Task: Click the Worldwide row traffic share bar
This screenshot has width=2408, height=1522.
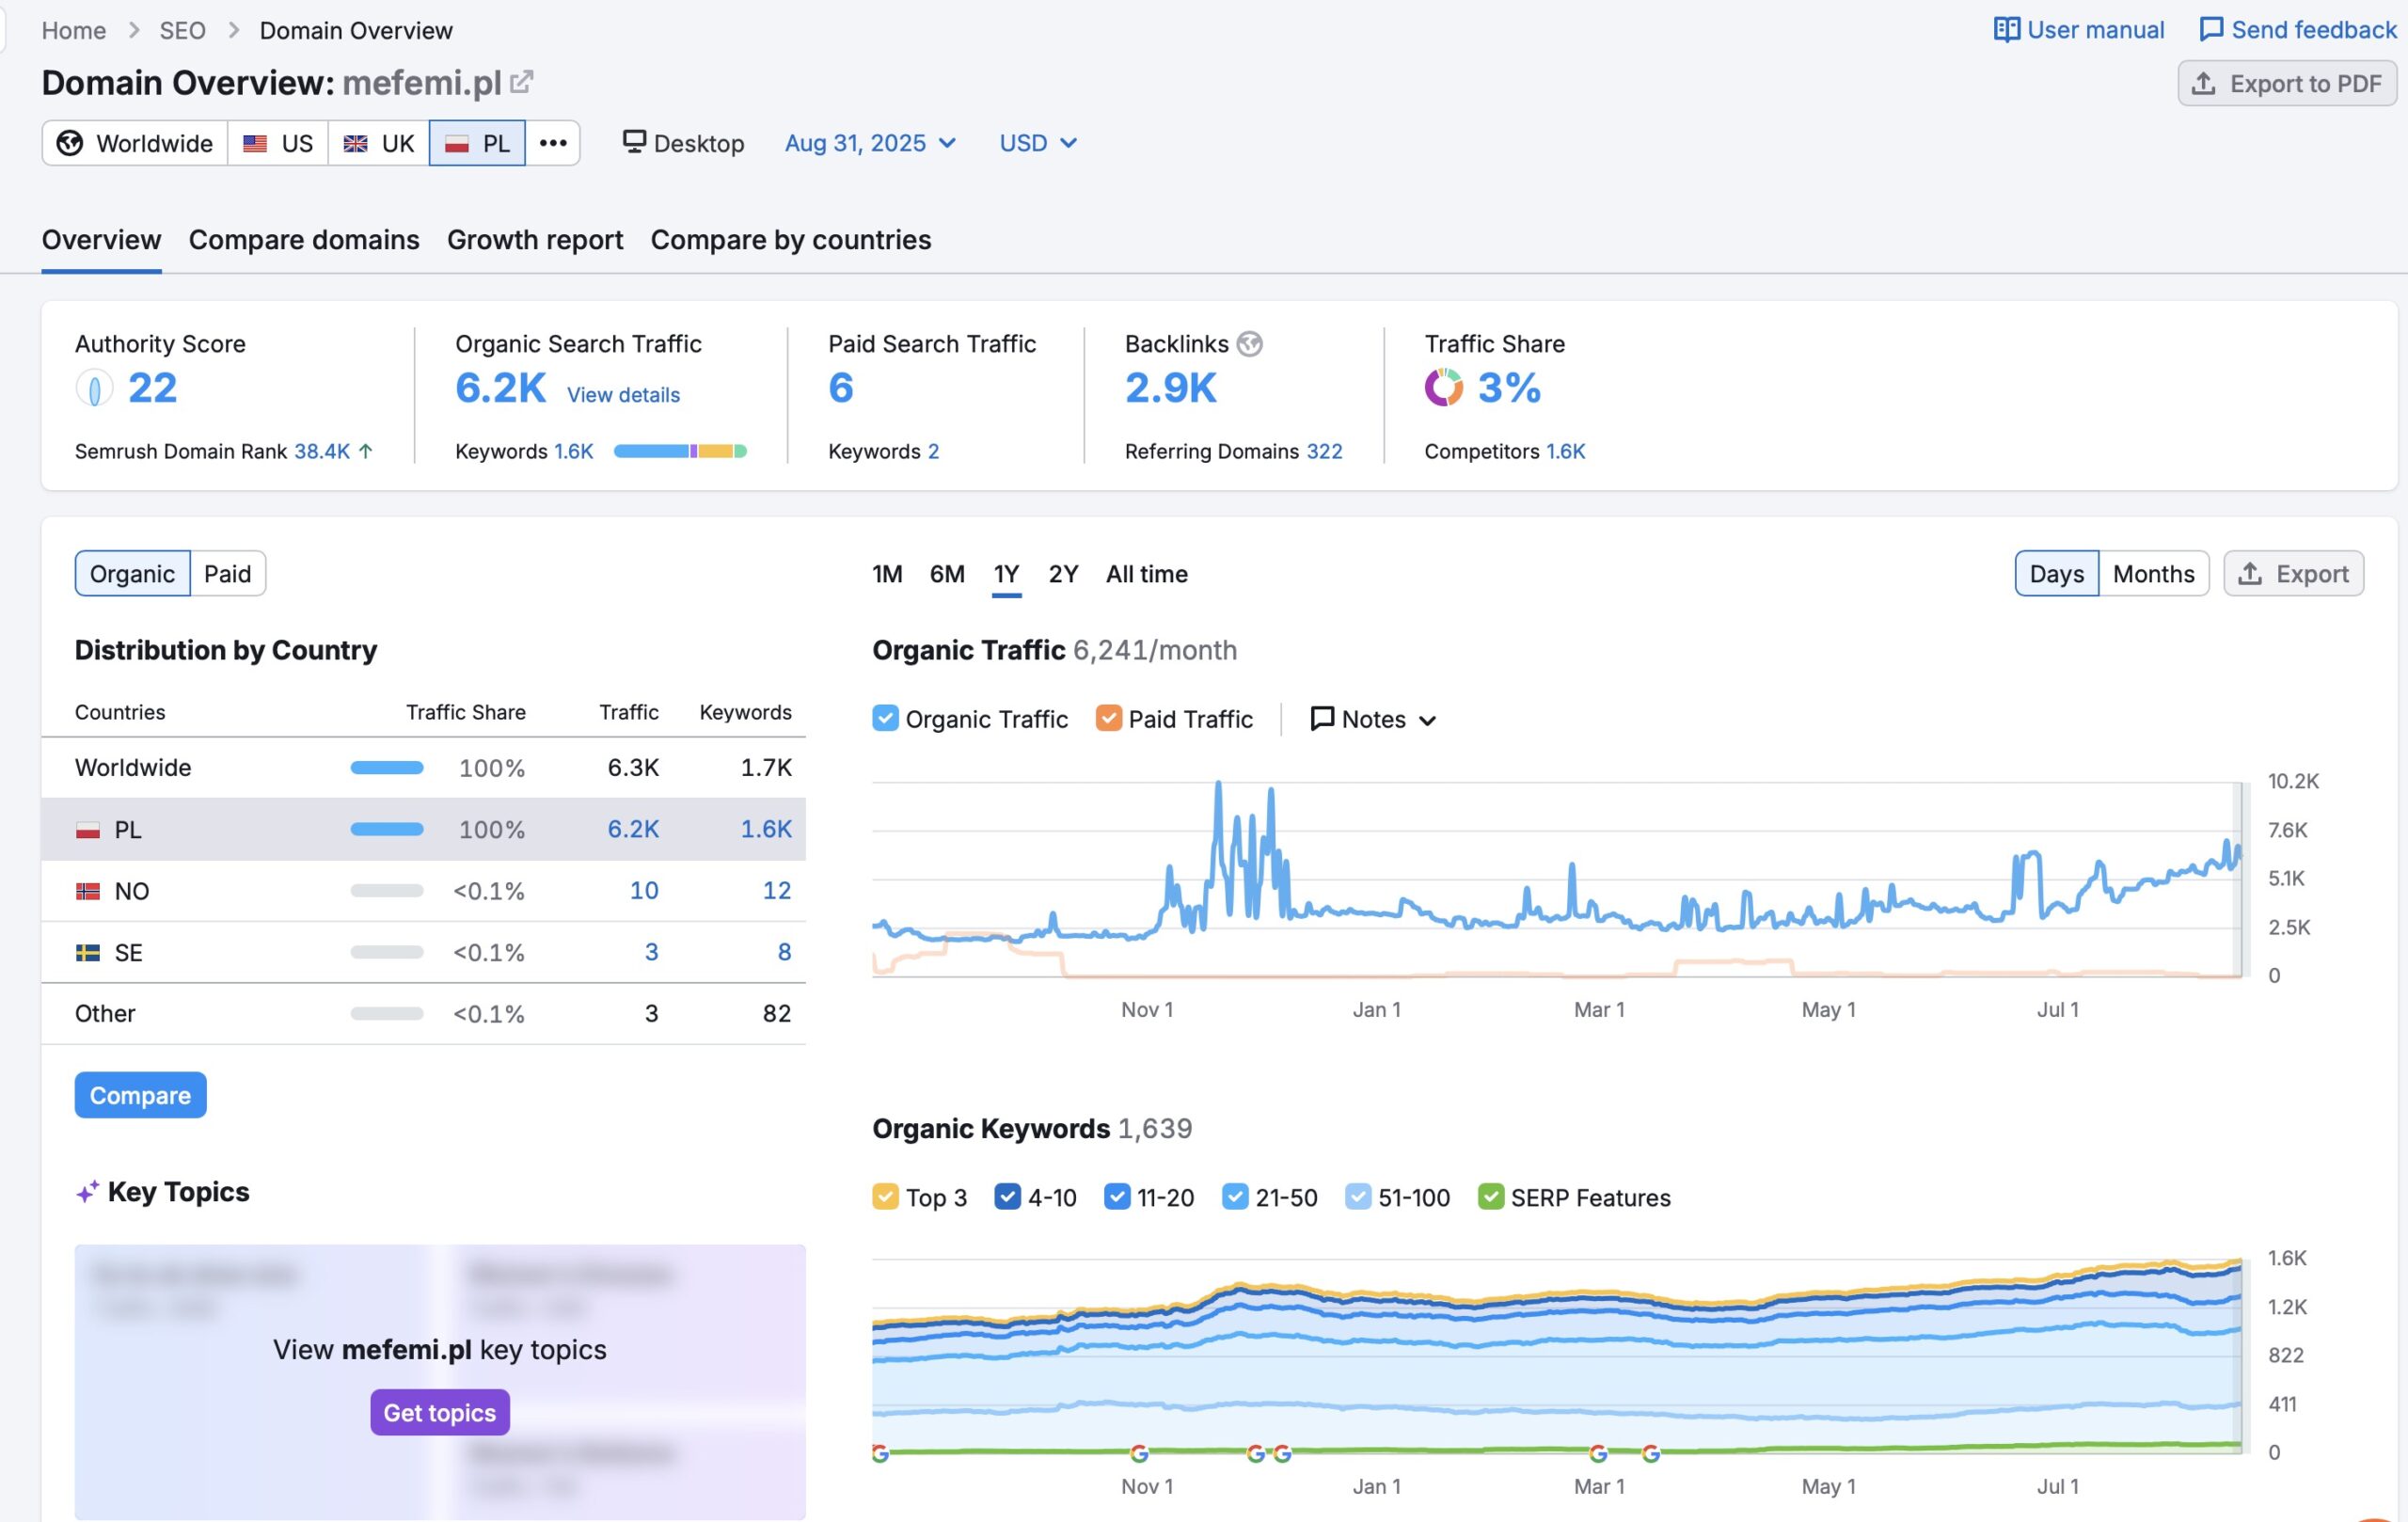Action: (387, 768)
